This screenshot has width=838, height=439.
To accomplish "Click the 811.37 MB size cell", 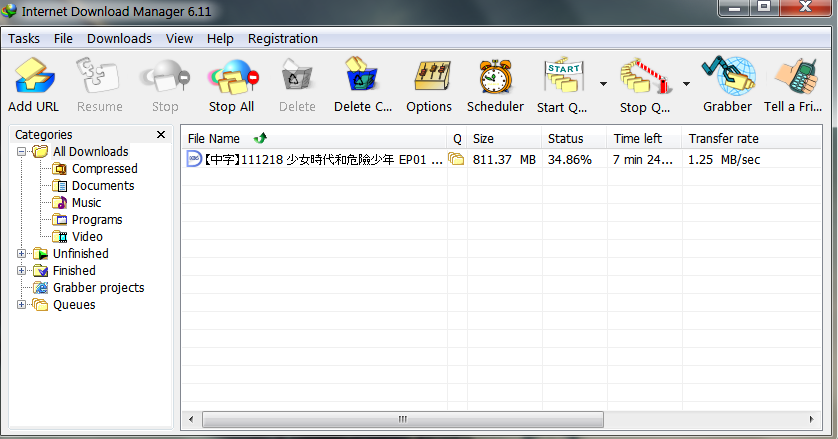I will pyautogui.click(x=504, y=159).
